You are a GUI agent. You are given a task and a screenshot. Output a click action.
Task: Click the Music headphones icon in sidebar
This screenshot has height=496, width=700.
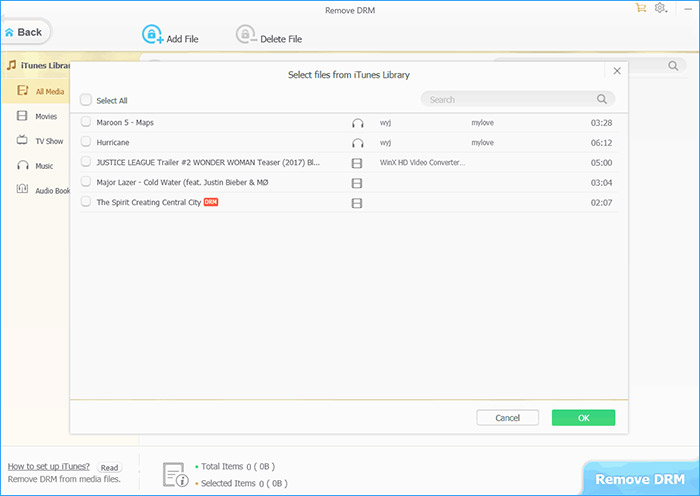pos(22,165)
